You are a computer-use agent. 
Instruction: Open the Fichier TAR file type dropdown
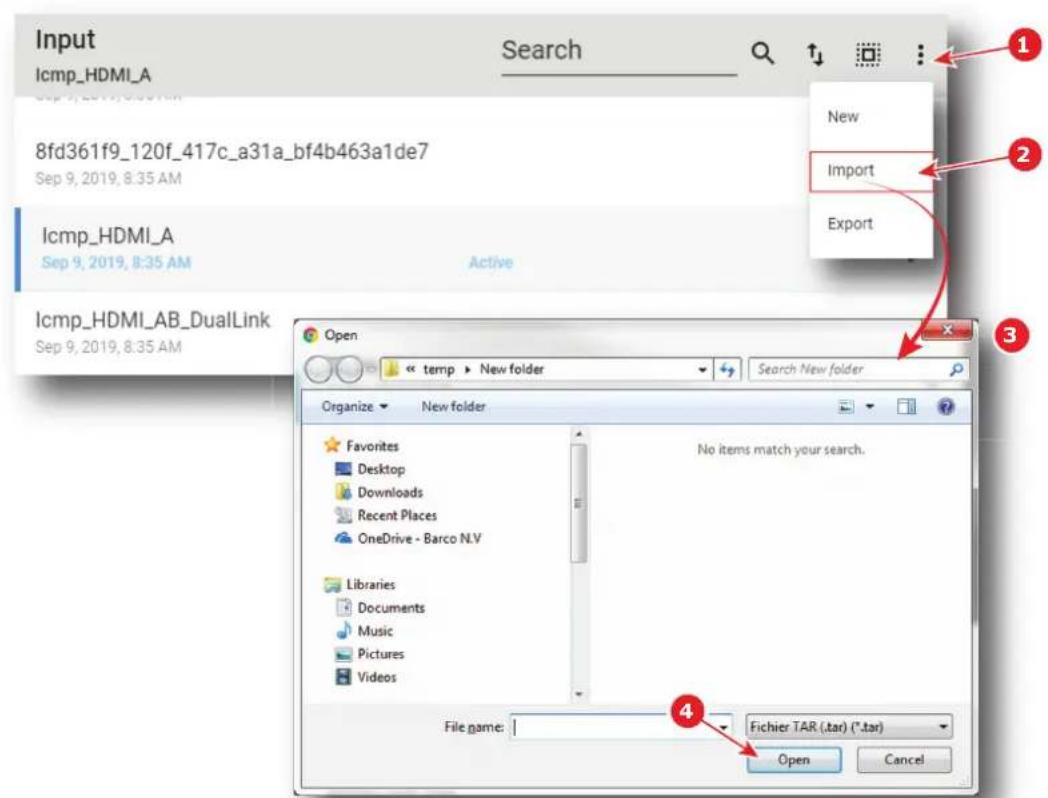(849, 726)
